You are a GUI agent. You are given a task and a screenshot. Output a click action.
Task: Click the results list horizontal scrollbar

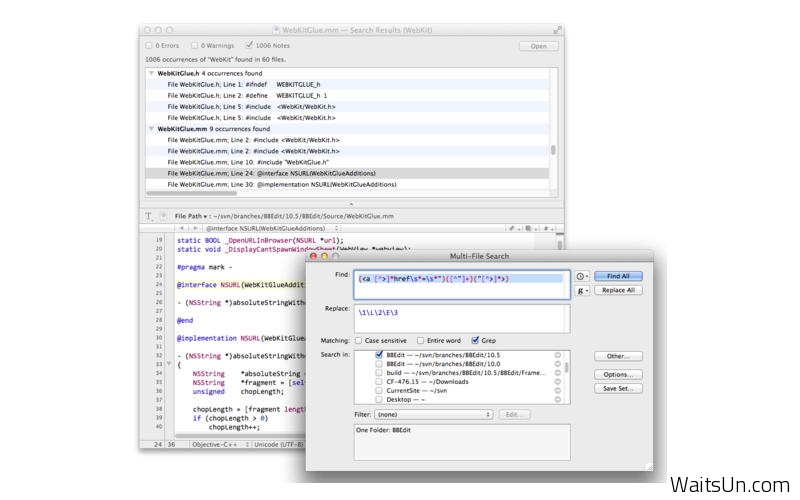tap(191, 193)
